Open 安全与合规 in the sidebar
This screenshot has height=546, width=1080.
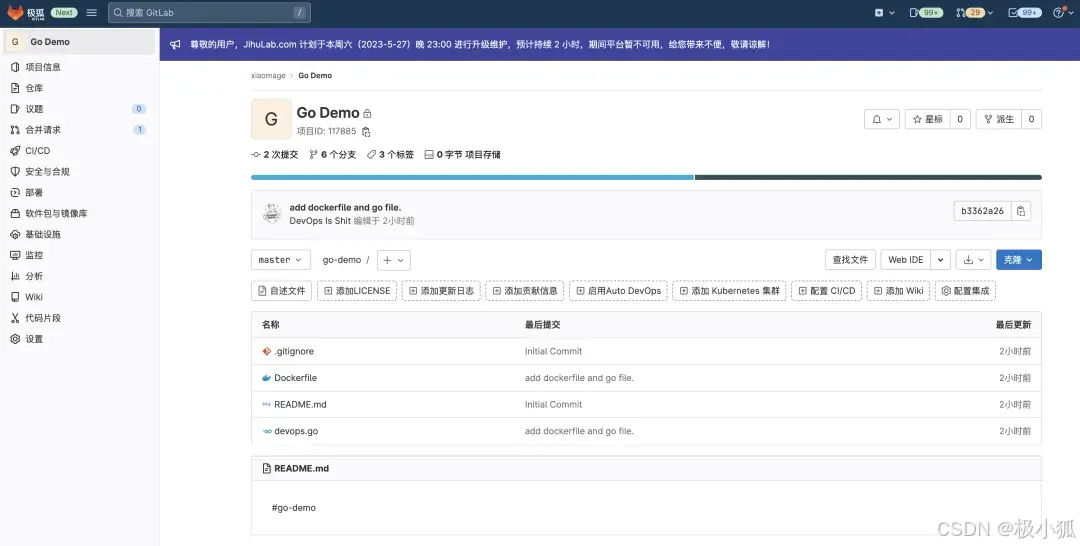tap(47, 171)
